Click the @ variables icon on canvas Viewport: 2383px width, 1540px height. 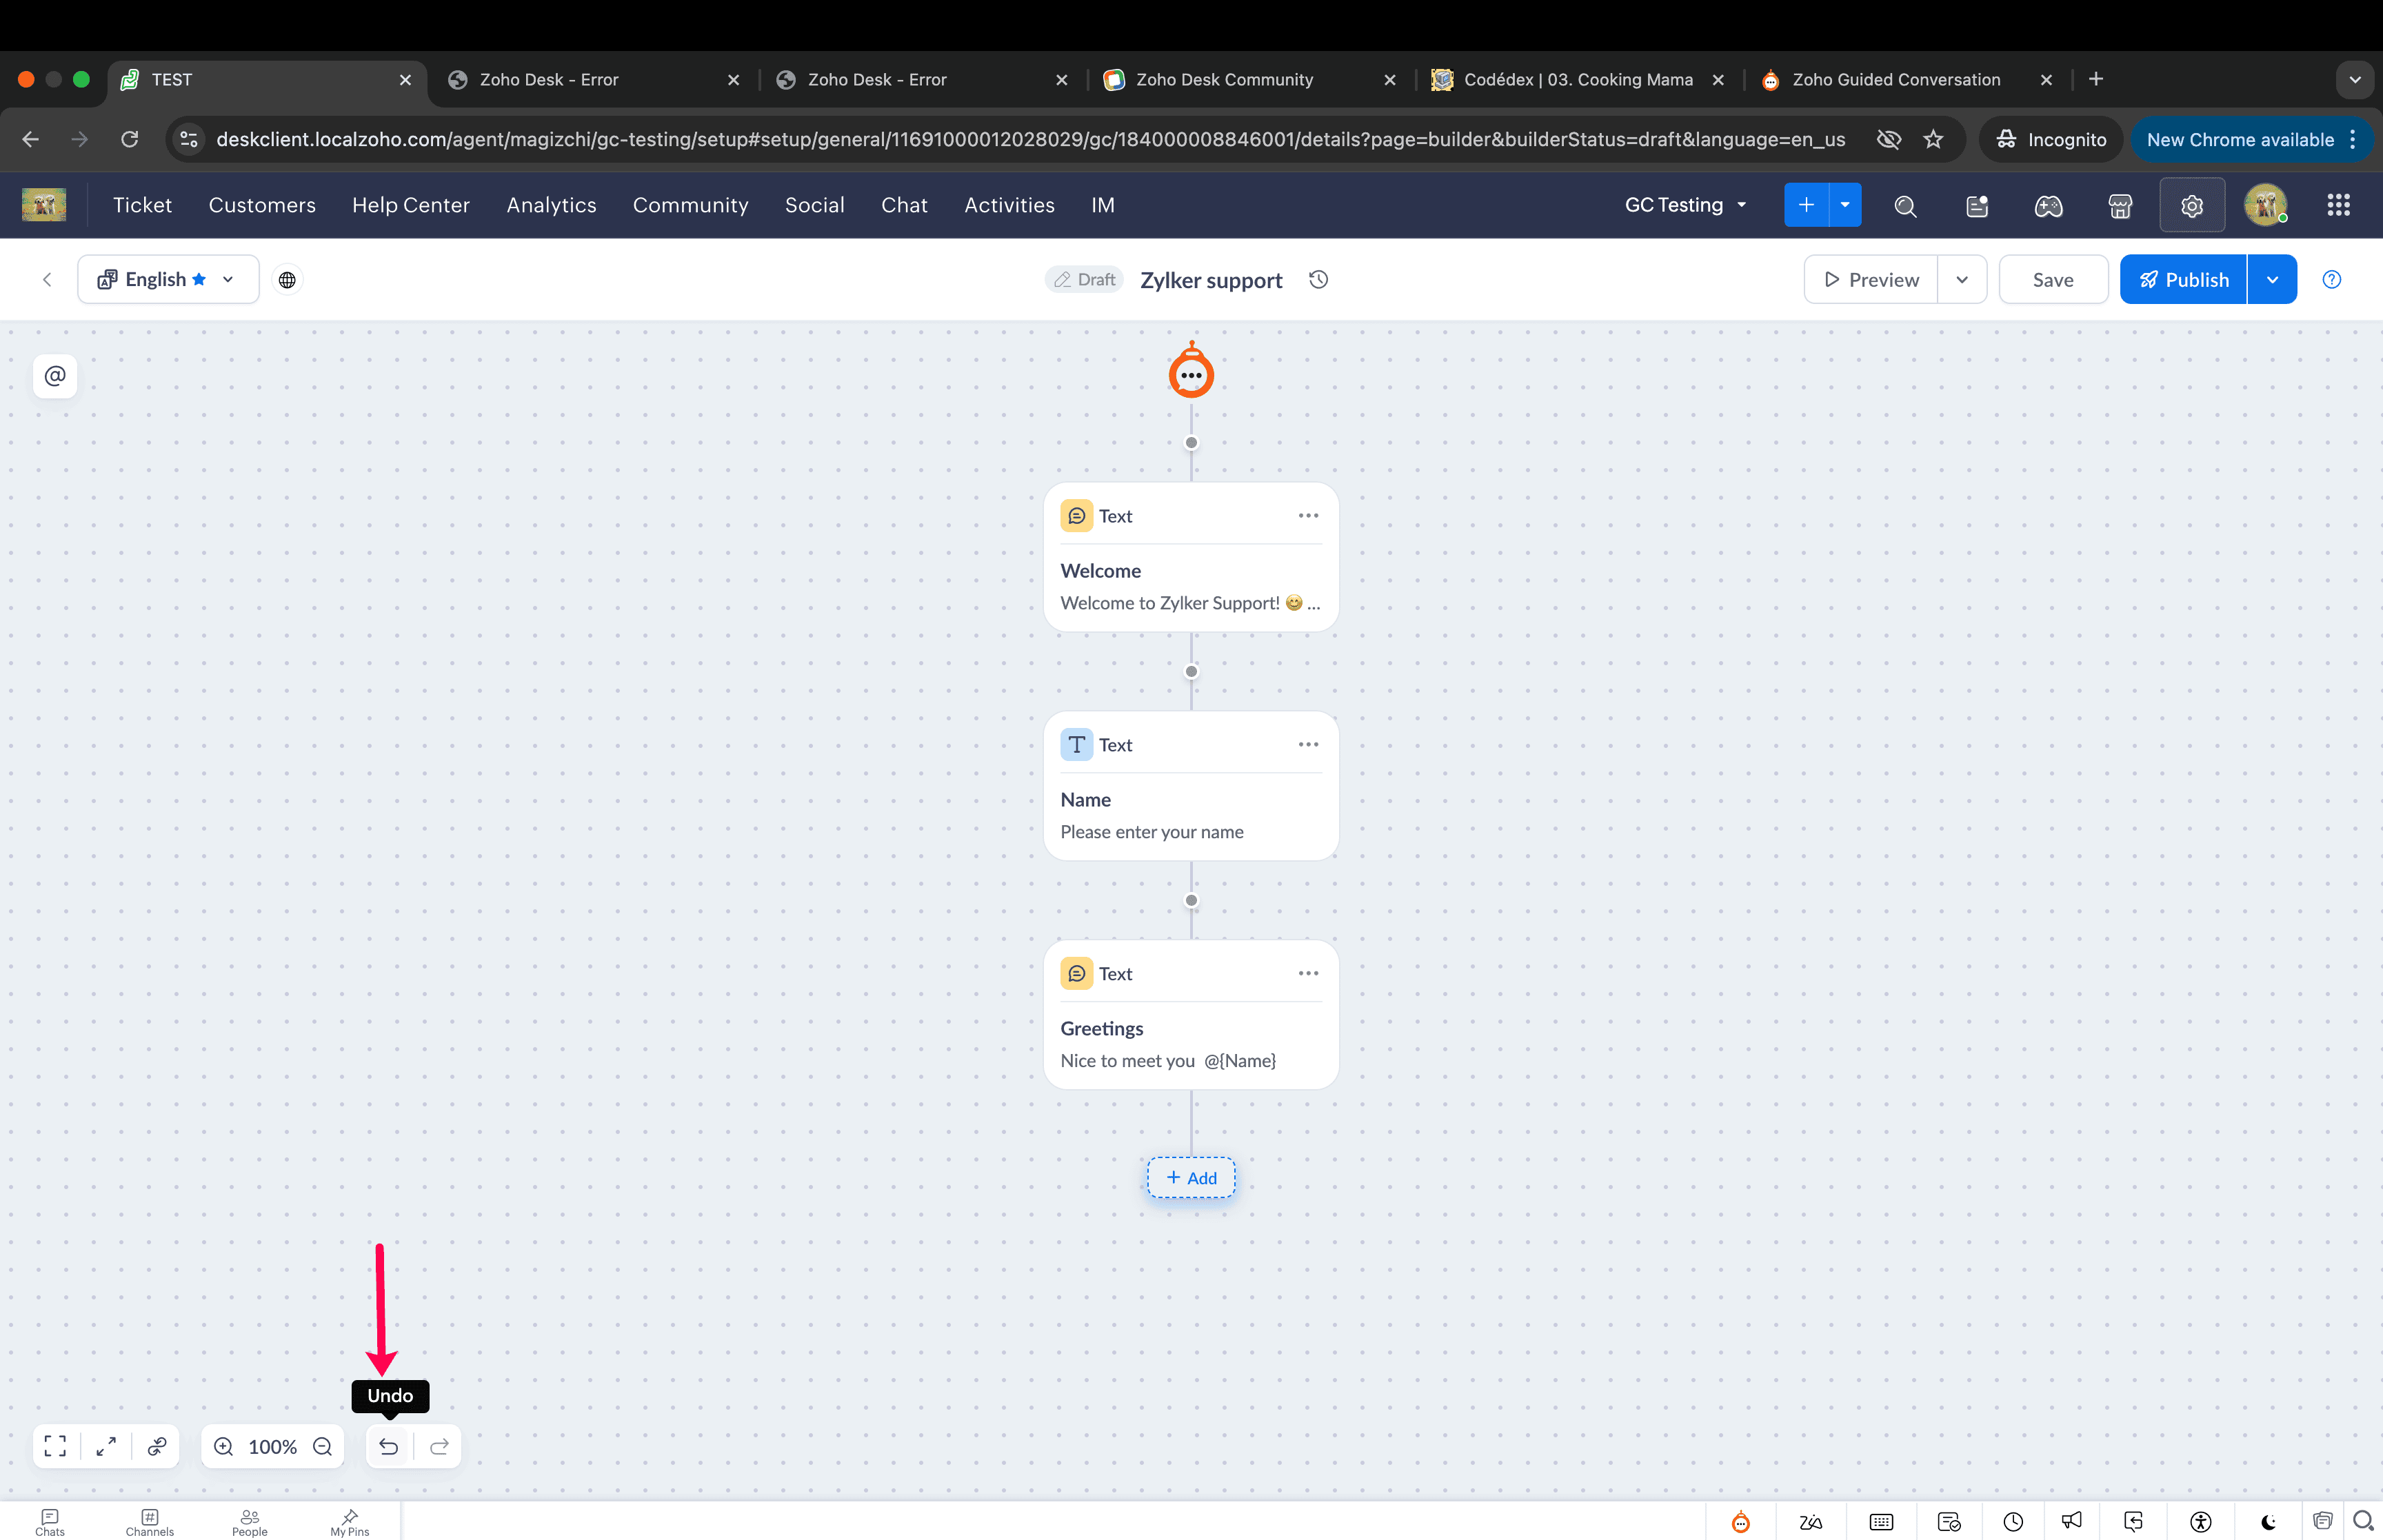55,376
